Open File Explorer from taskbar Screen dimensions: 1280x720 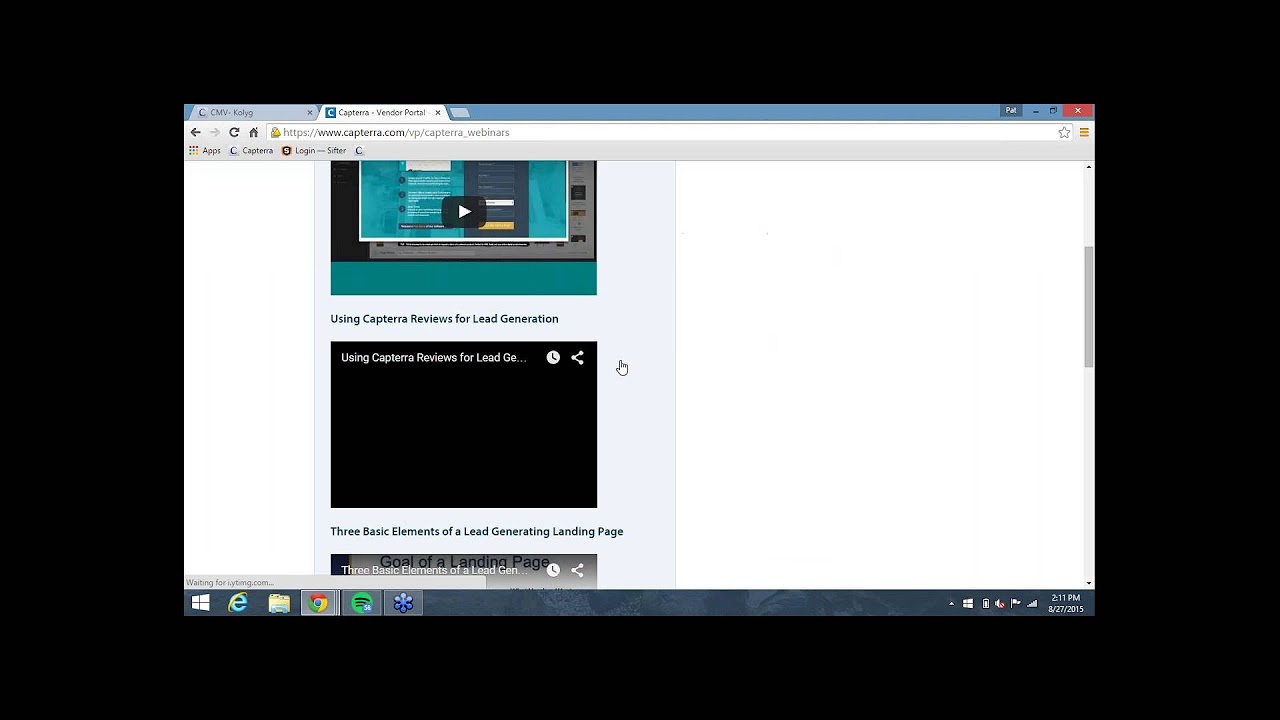[279, 603]
